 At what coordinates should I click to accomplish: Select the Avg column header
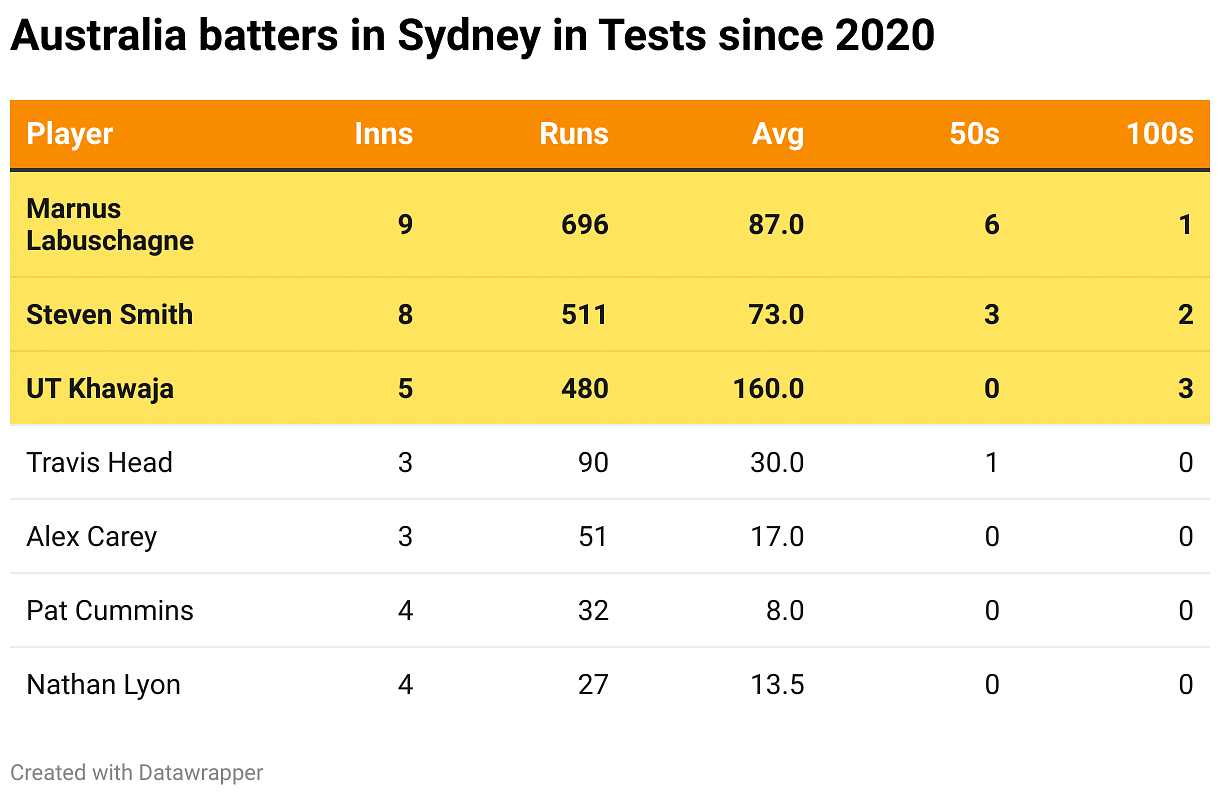point(778,134)
